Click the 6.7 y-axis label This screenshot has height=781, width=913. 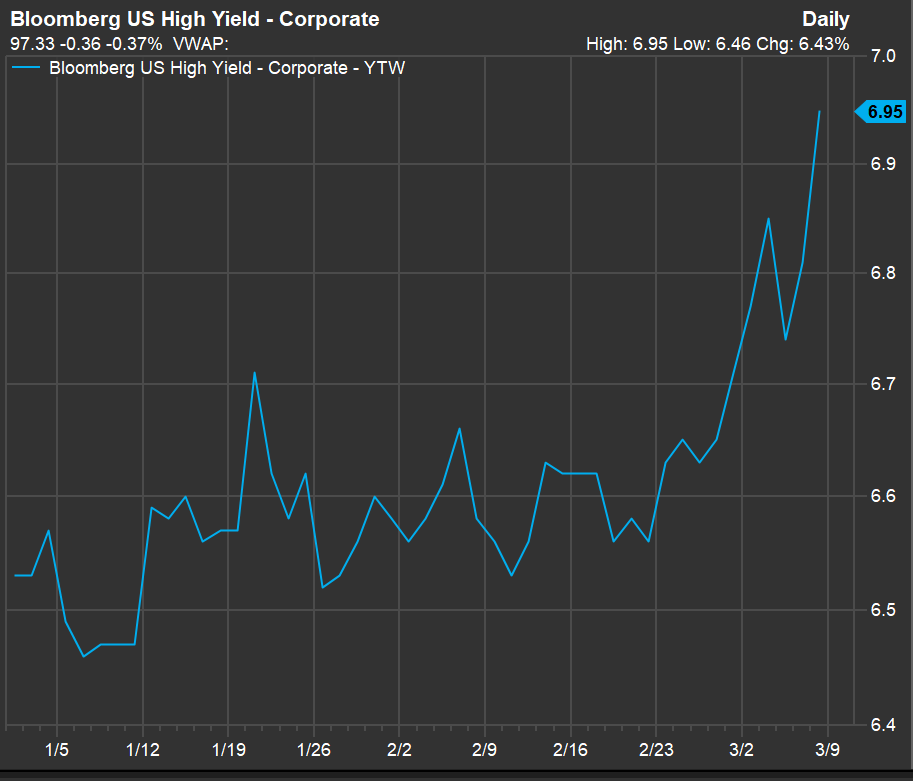tap(883, 384)
